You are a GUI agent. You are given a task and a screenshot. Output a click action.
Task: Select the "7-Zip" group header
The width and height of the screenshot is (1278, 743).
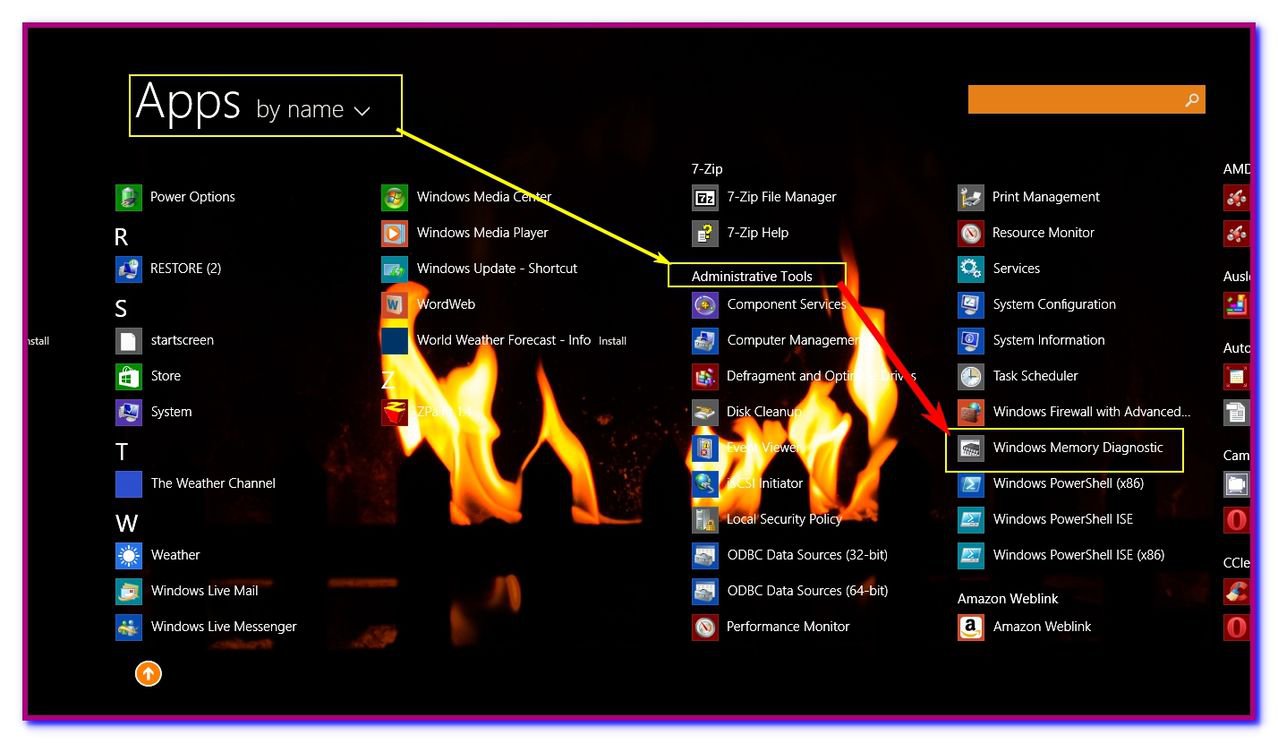pos(707,169)
